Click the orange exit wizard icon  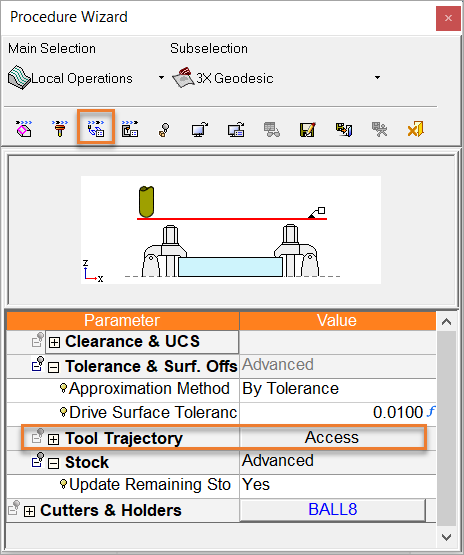(416, 129)
